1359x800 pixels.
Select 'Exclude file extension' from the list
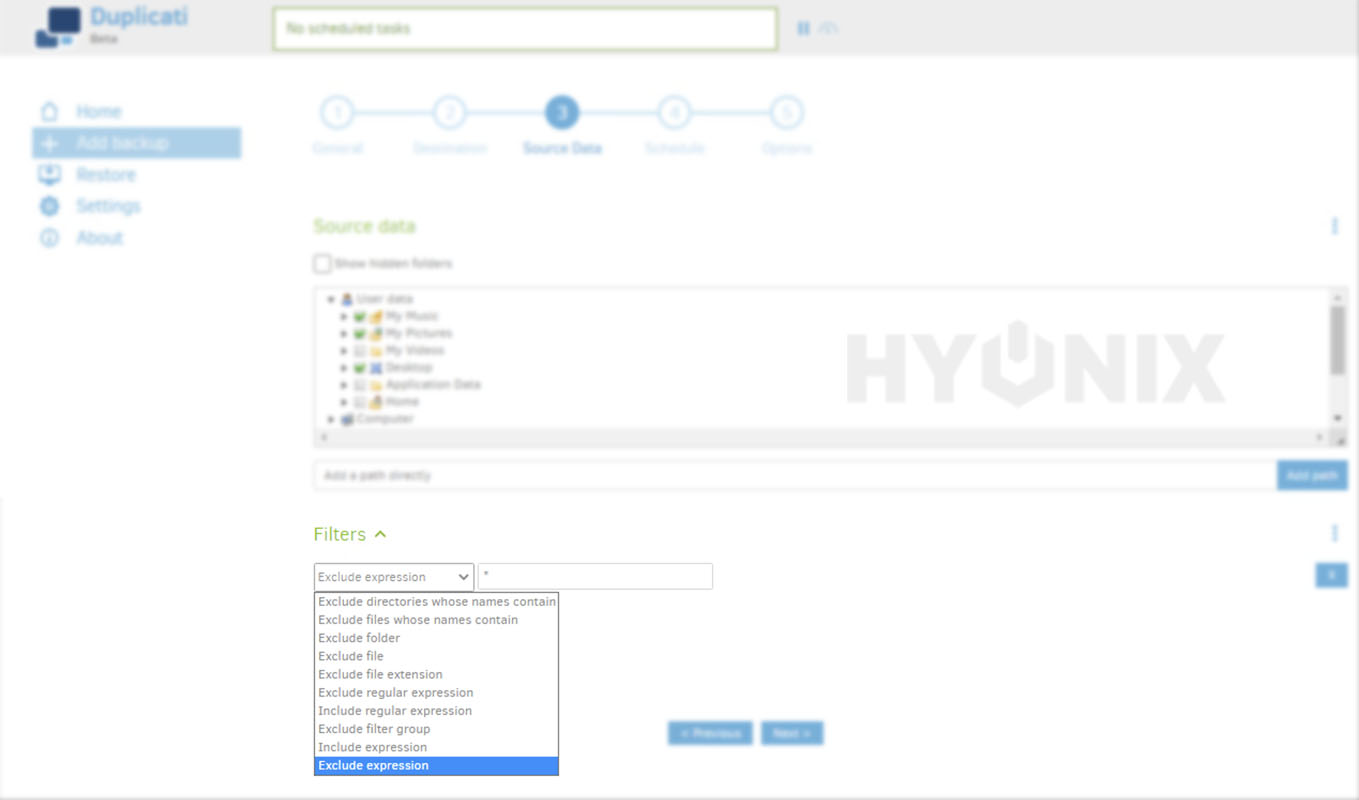(x=380, y=675)
